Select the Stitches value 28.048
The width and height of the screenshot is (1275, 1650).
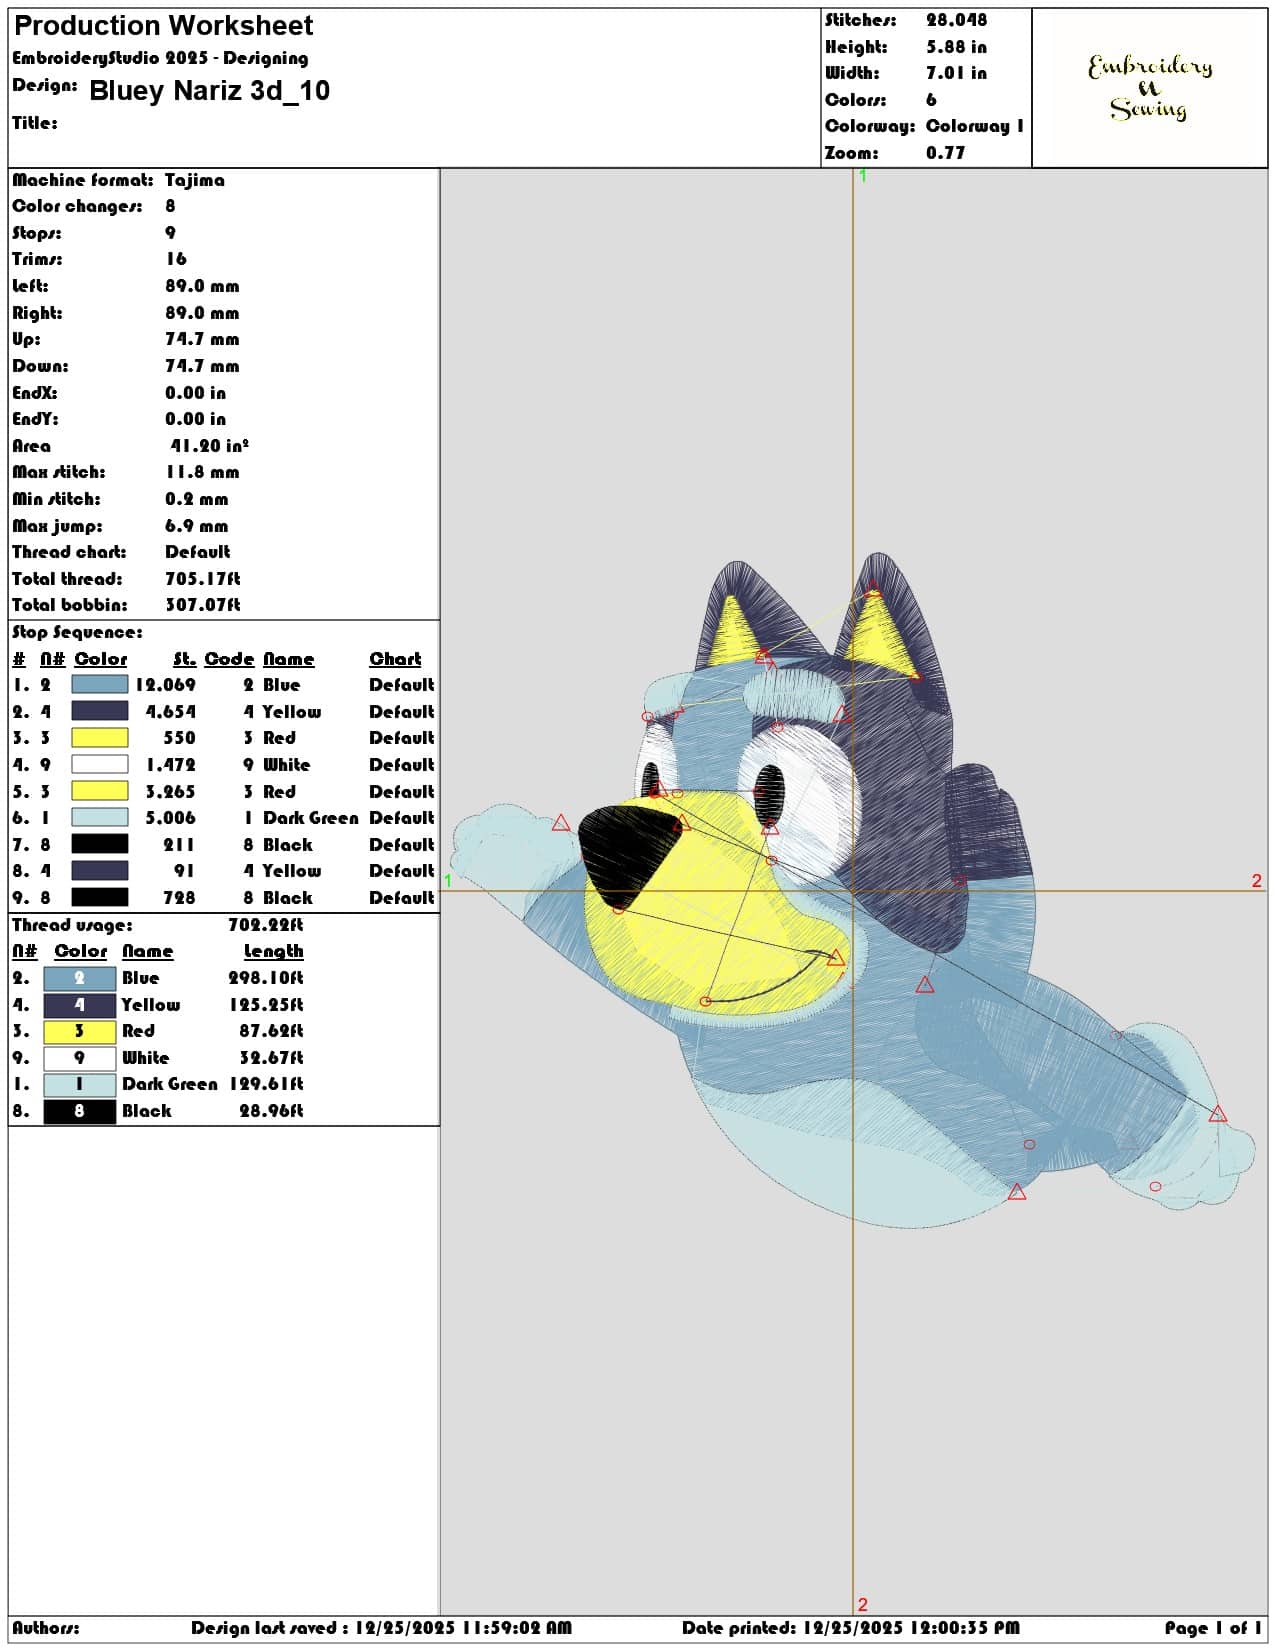956,20
